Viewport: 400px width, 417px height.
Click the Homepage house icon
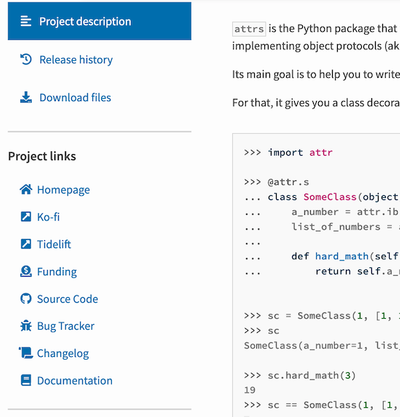pos(26,189)
